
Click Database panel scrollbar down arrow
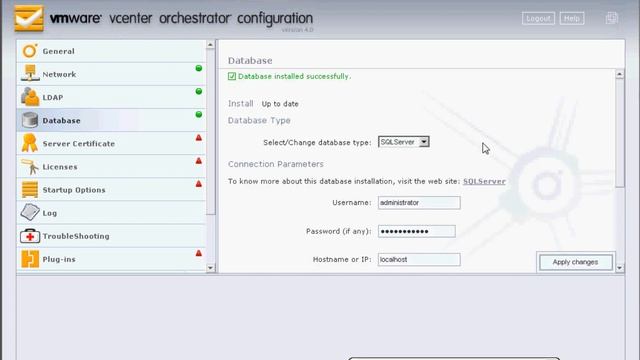(x=620, y=268)
